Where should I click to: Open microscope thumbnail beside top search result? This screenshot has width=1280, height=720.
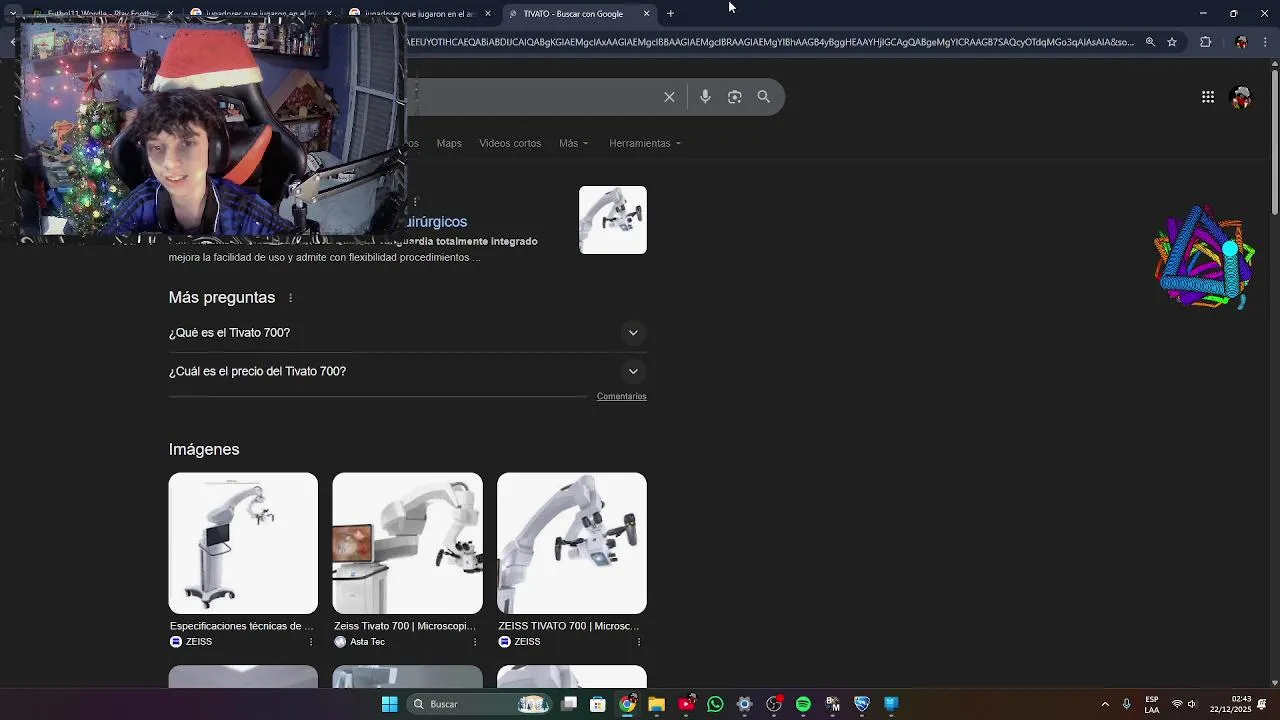(x=613, y=220)
